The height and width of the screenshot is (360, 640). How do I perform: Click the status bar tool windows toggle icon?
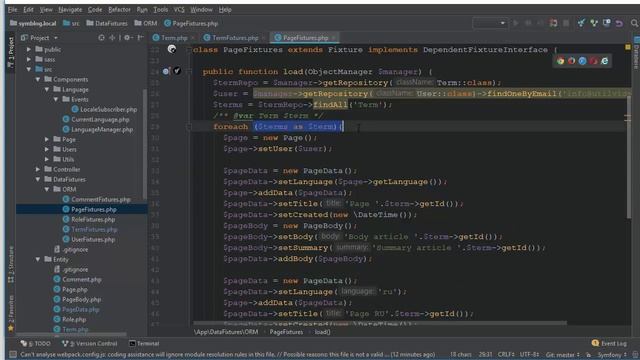pyautogui.click(x=13, y=354)
